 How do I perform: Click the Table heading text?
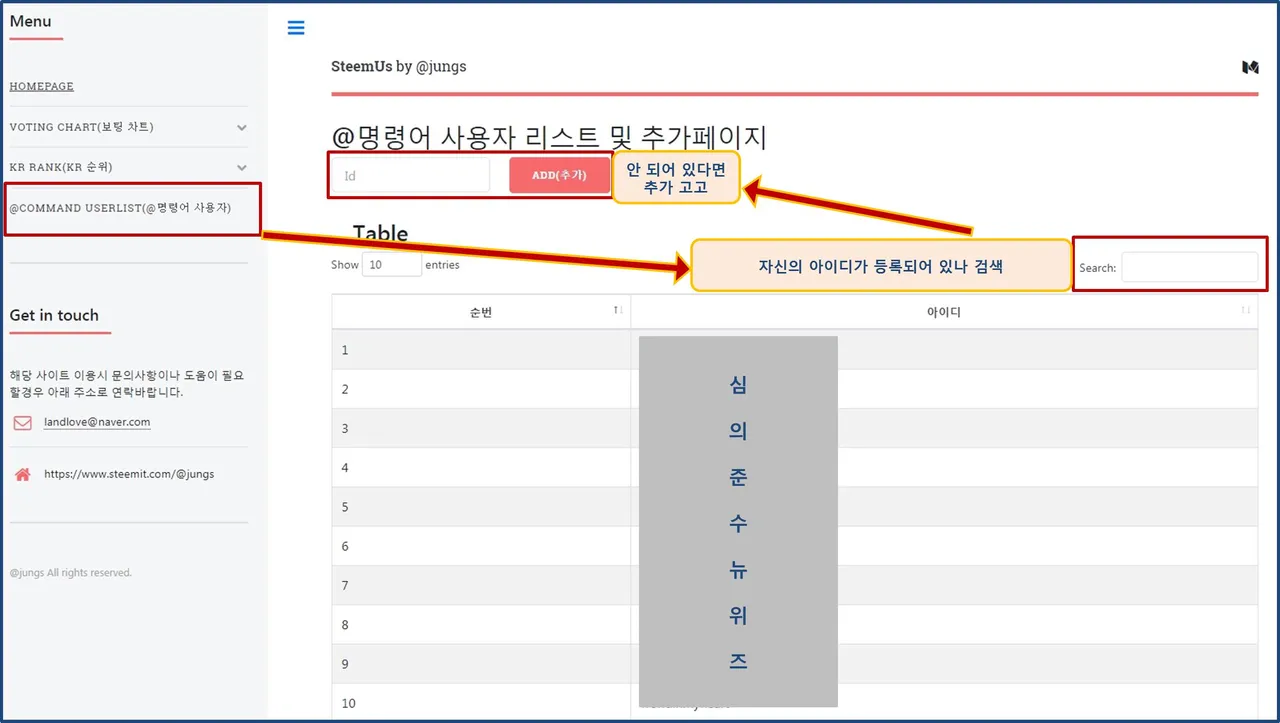coord(380,234)
